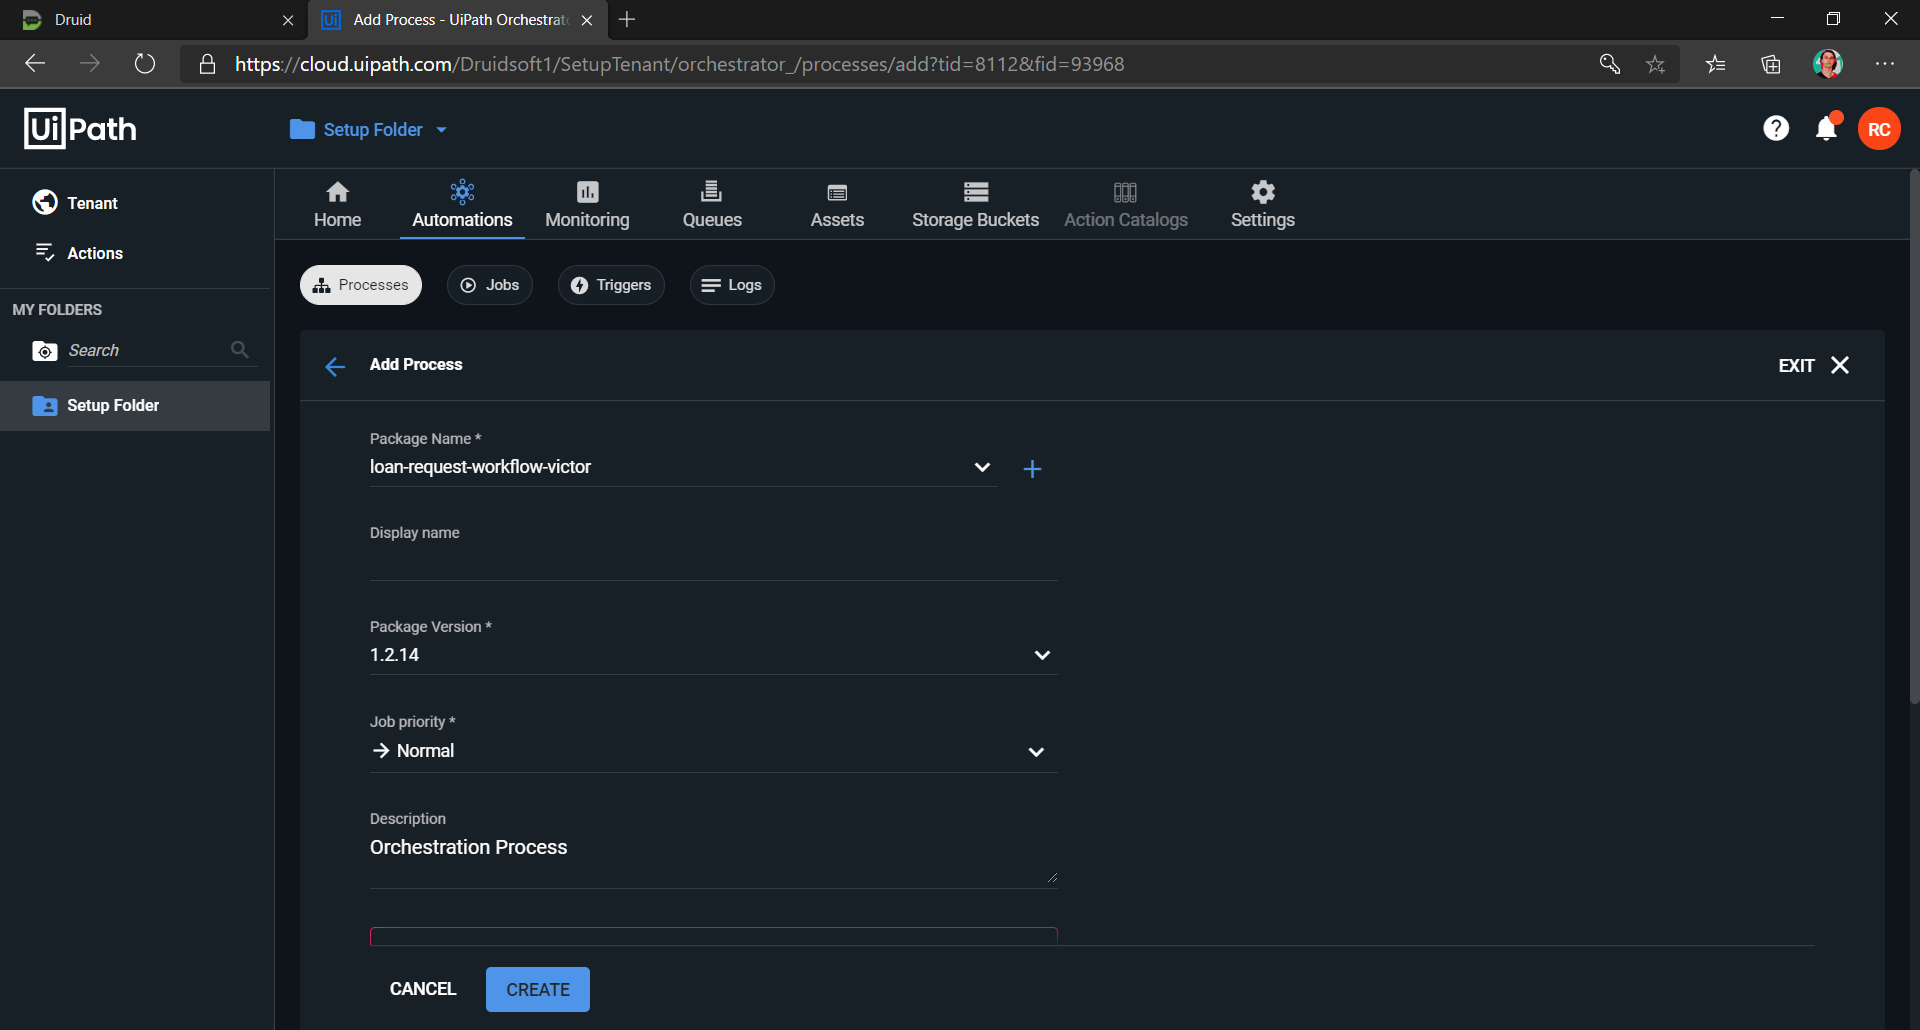Screen dimensions: 1920x1030
Task: Click the browser password key icon
Action: coord(1610,64)
